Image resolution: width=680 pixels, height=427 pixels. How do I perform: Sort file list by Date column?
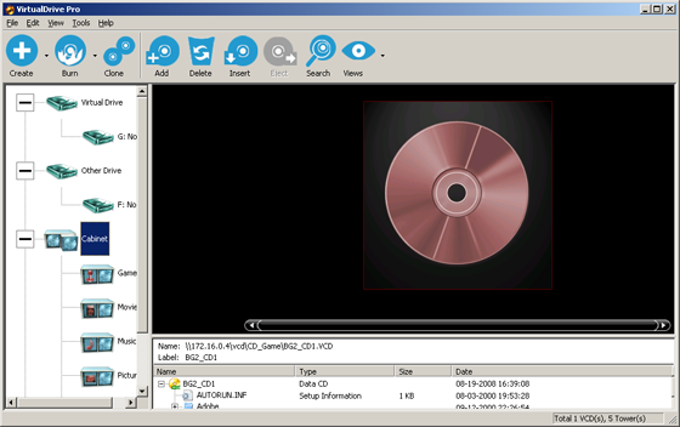click(562, 372)
